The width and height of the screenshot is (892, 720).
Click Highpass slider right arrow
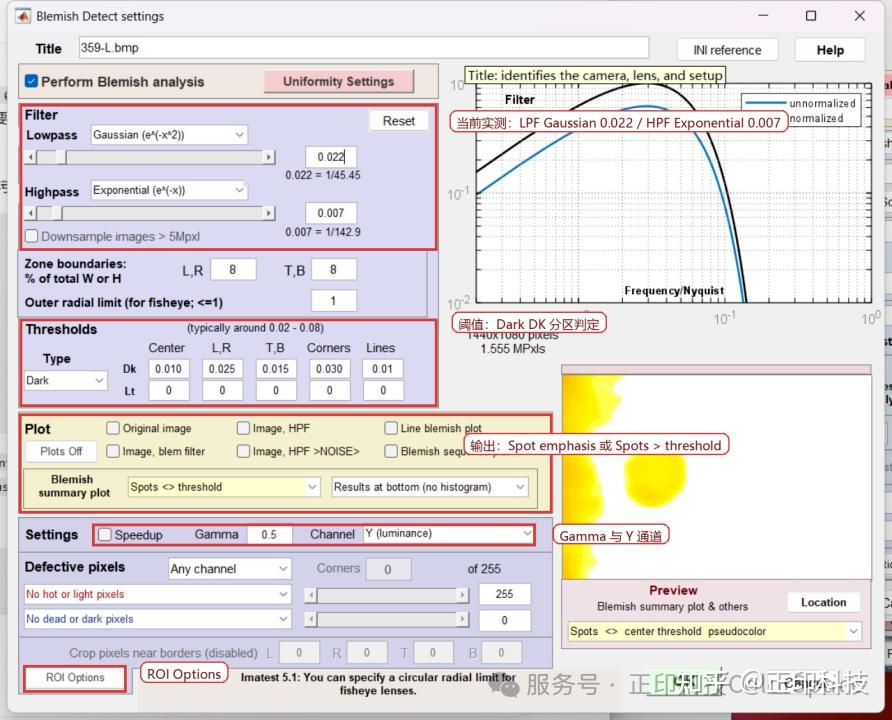point(269,213)
